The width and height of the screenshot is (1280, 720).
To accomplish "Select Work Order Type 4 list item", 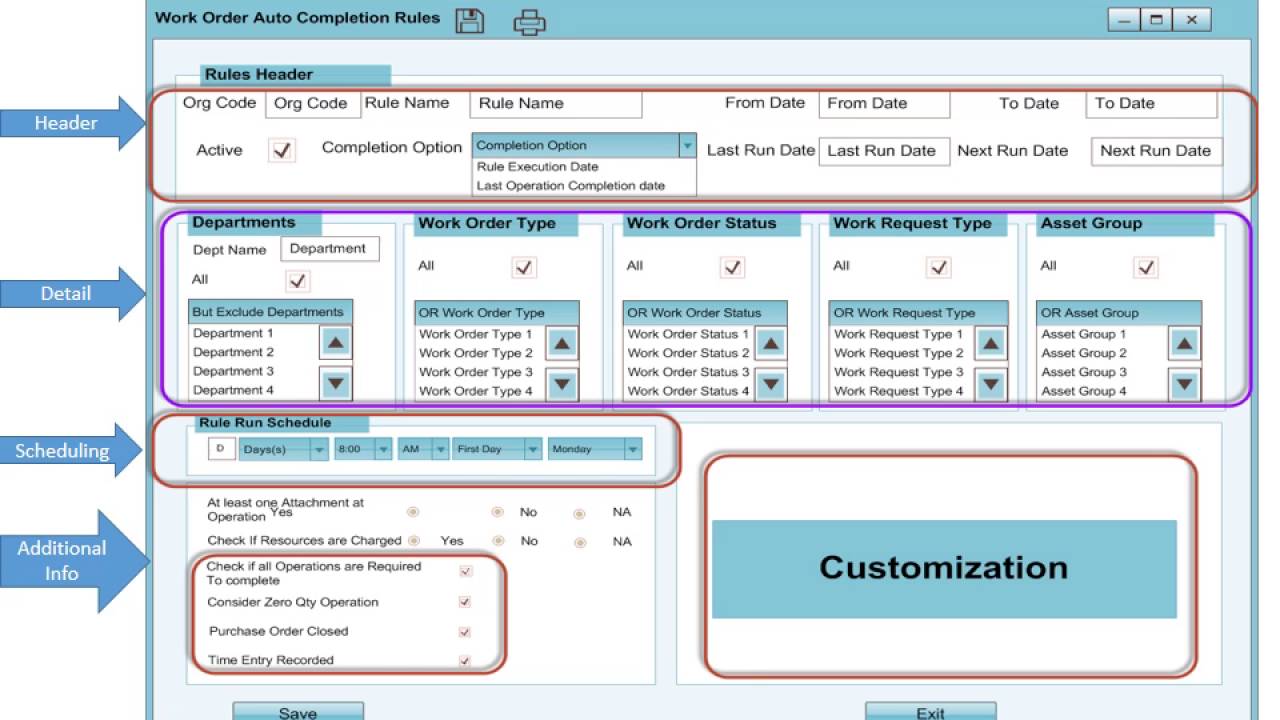I will (x=476, y=391).
